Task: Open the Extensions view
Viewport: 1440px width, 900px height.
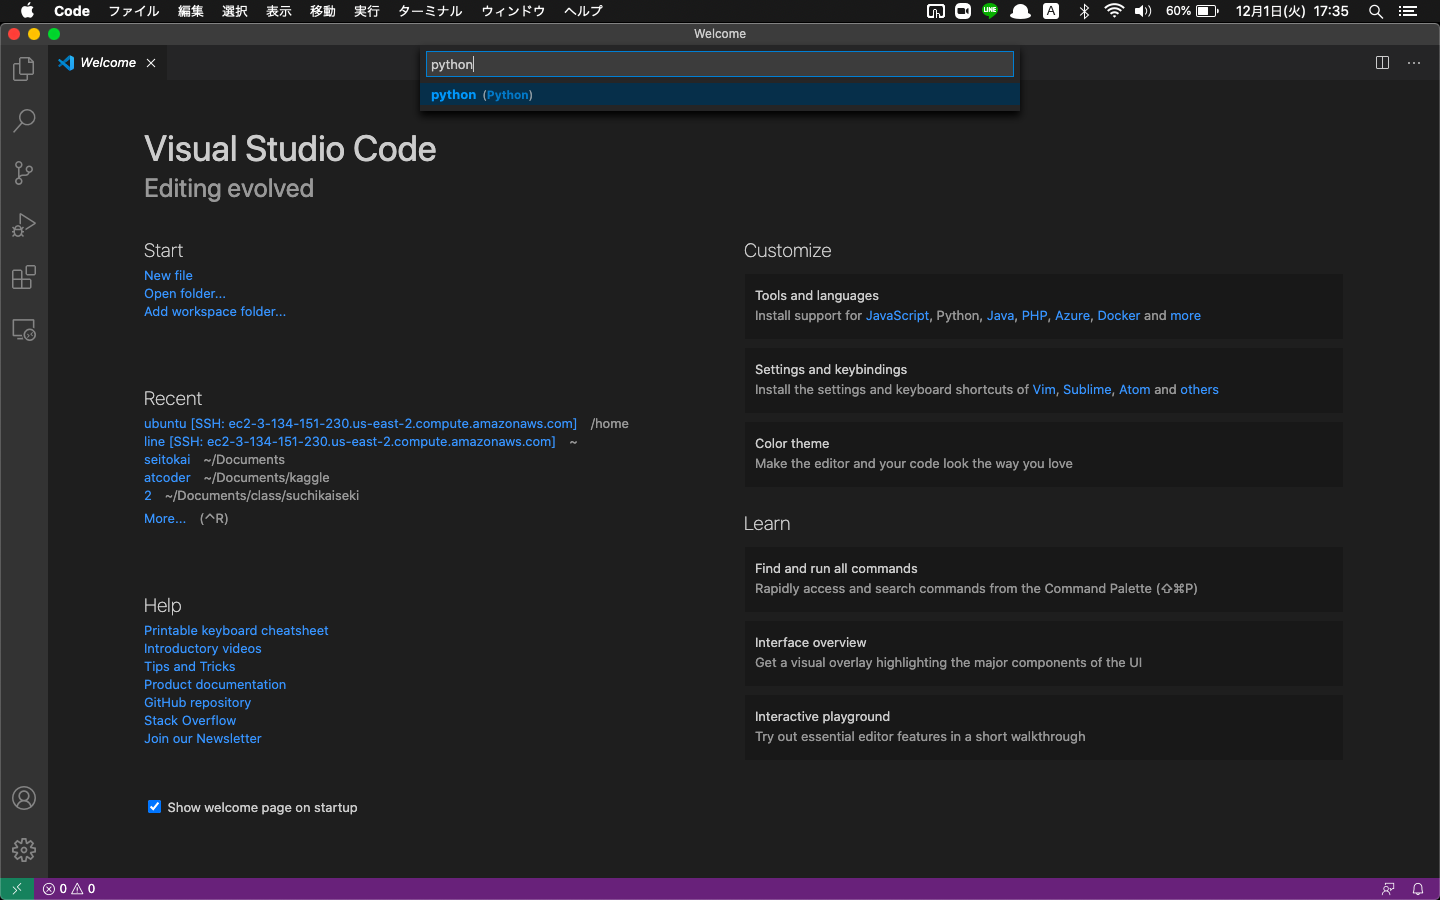Action: click(x=24, y=277)
